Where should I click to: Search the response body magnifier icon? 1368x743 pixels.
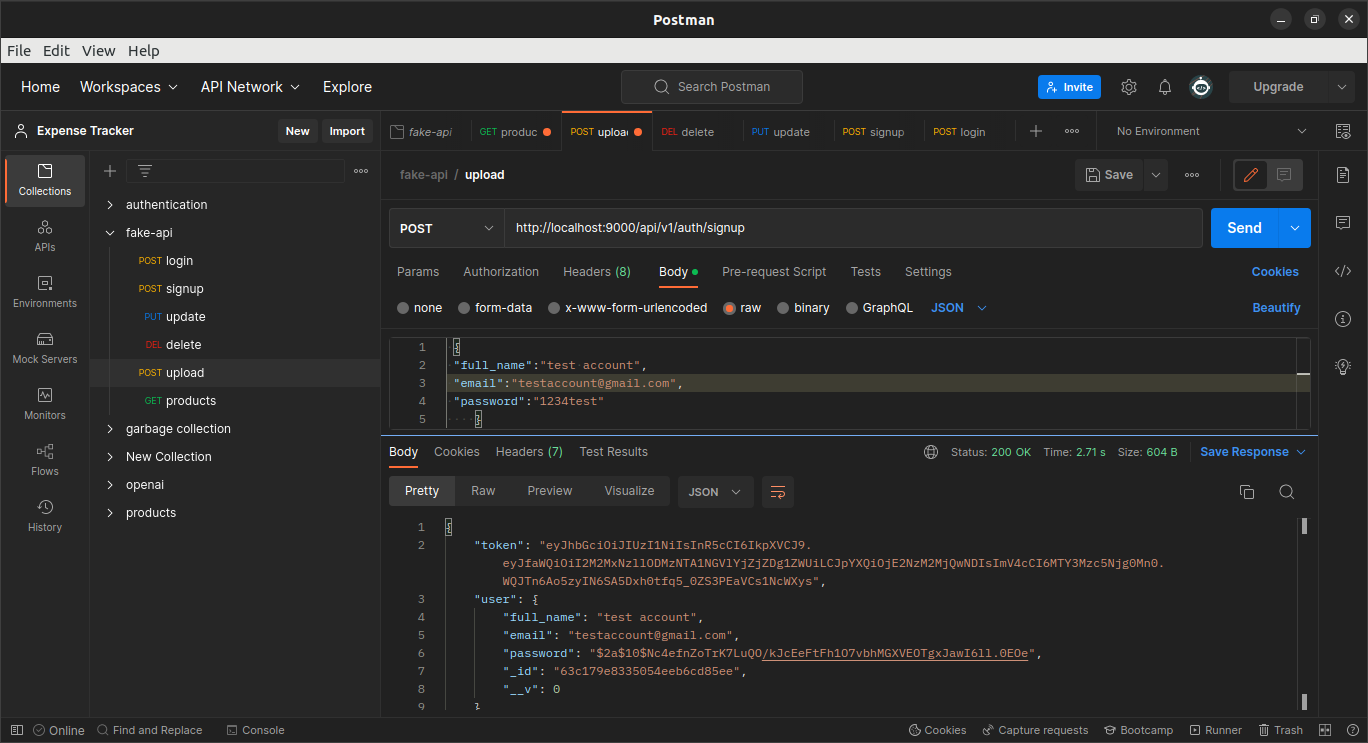coord(1287,492)
